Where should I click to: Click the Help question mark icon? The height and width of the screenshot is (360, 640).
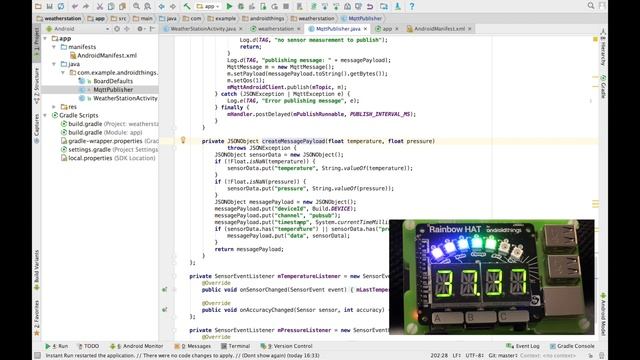411,6
